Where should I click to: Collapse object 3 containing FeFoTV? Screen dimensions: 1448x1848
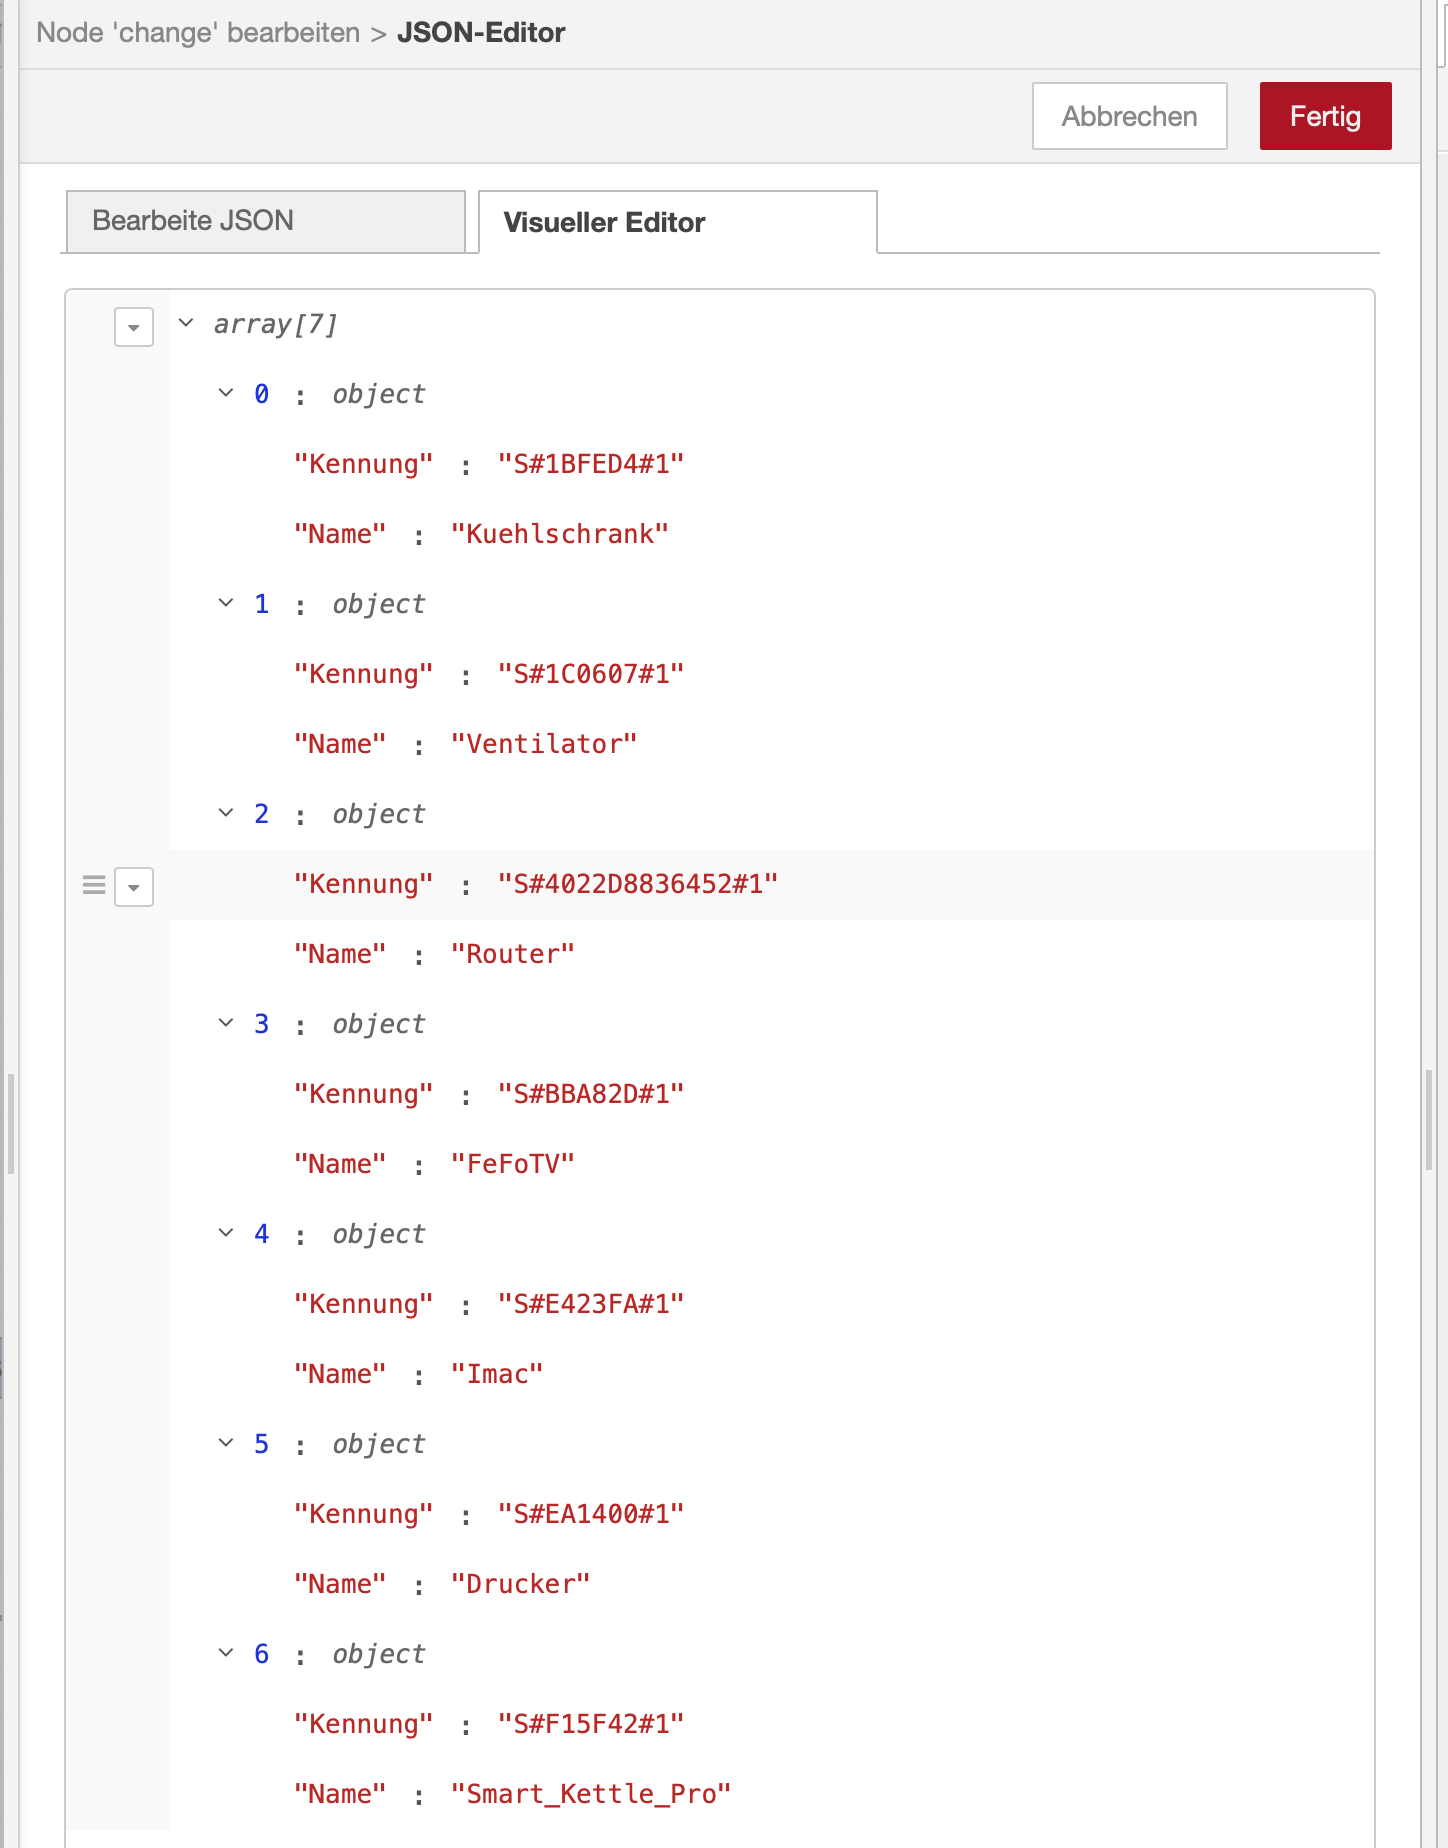[x=226, y=1023]
